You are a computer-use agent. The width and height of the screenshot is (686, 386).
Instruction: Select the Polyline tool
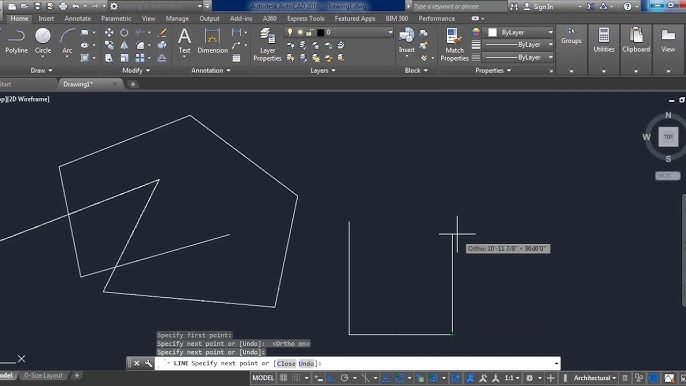pyautogui.click(x=16, y=41)
